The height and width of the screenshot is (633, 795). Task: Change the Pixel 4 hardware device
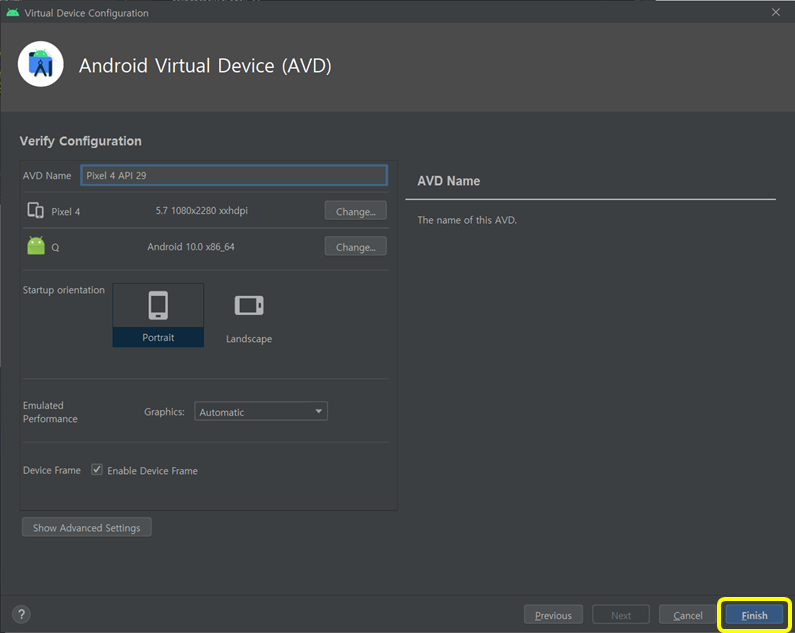355,211
